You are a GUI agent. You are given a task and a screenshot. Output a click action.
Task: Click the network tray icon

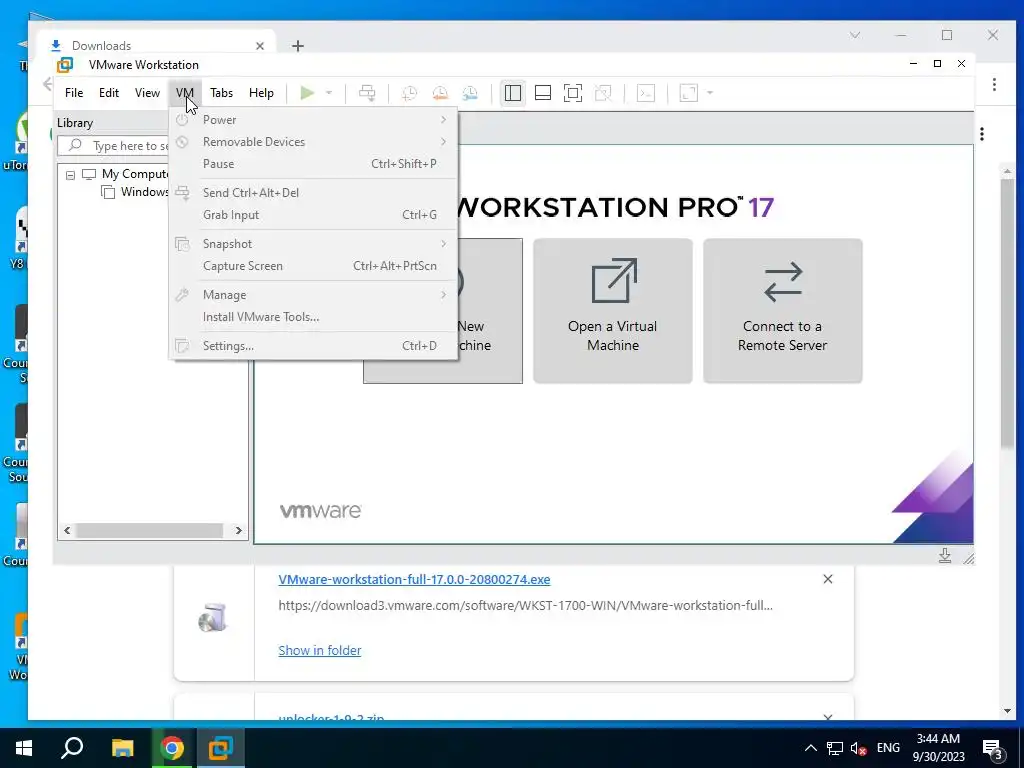pyautogui.click(x=835, y=748)
